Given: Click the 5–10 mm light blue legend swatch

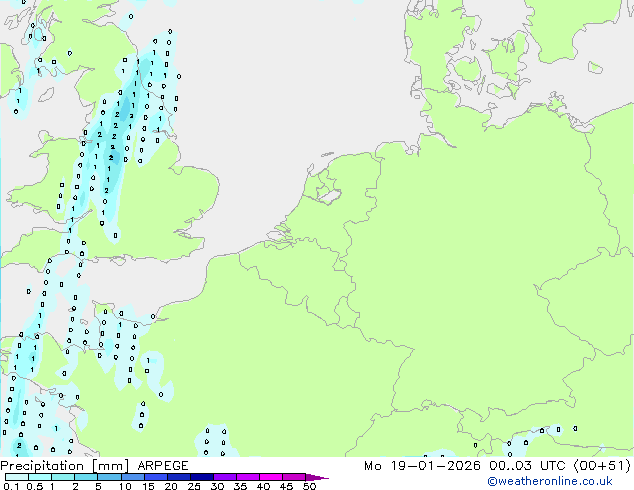Looking at the screenshot, I should tap(109, 477).
